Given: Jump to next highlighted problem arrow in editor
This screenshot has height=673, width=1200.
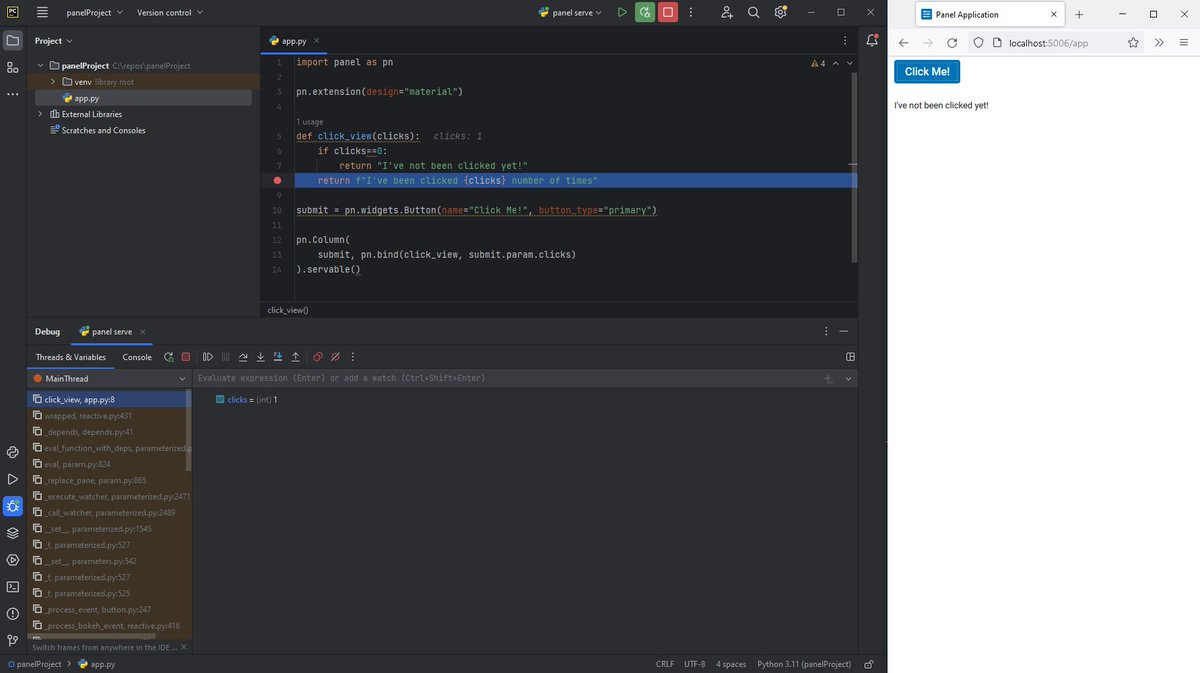Looking at the screenshot, I should coord(850,63).
